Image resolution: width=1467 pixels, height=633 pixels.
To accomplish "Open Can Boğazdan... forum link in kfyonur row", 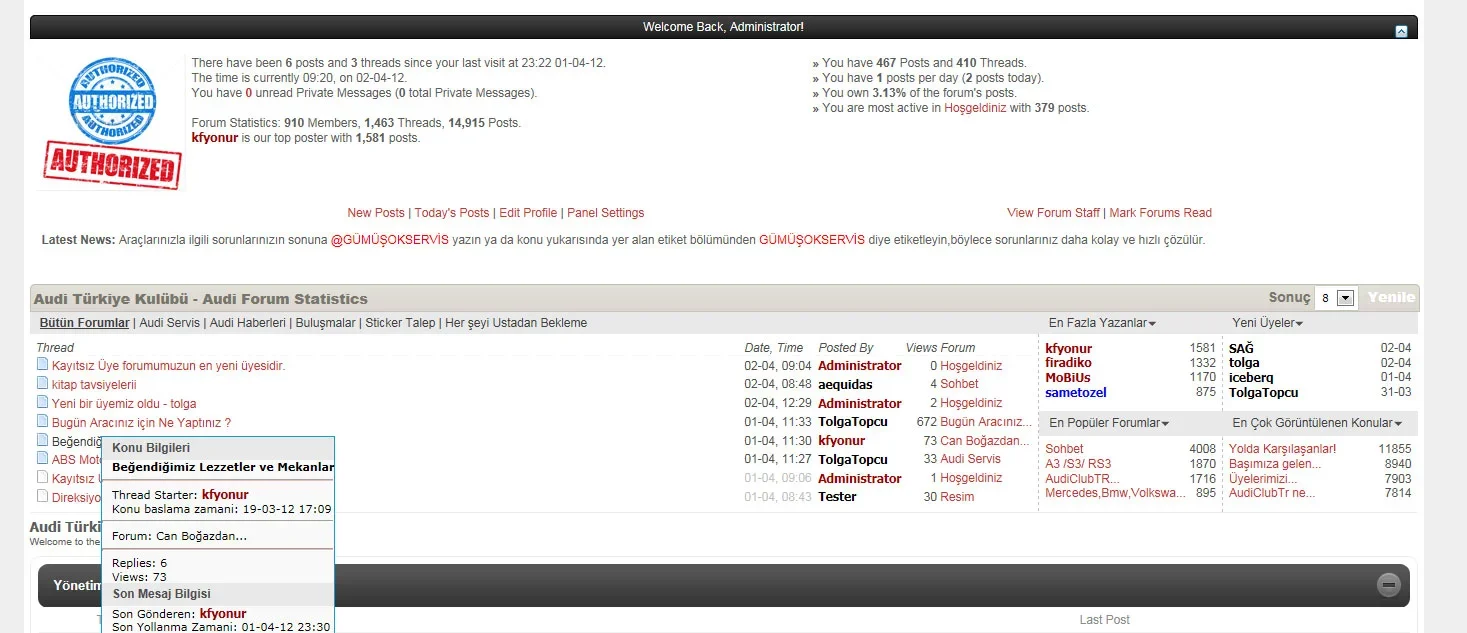I will (984, 441).
